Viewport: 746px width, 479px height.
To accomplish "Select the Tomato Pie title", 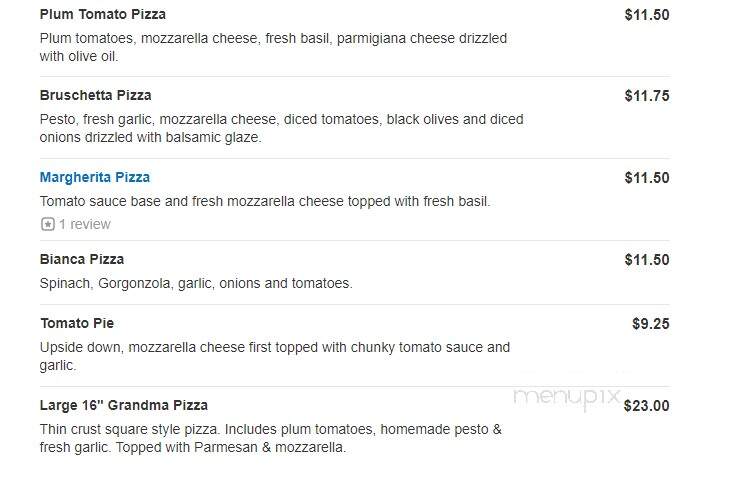I will tap(77, 323).
